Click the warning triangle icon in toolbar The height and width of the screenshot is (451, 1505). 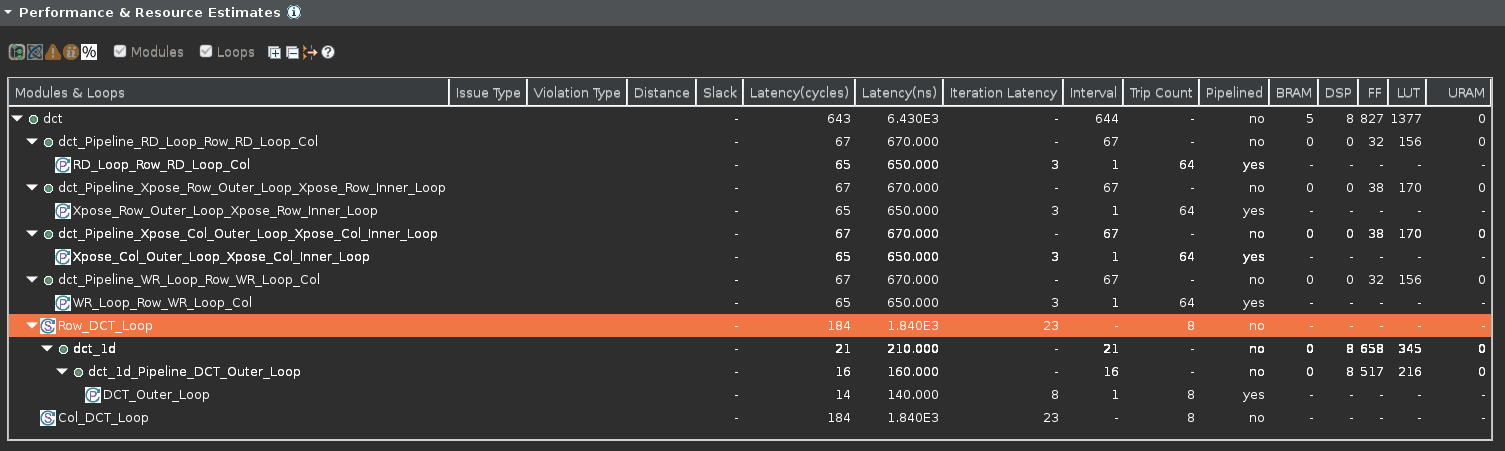[53, 52]
